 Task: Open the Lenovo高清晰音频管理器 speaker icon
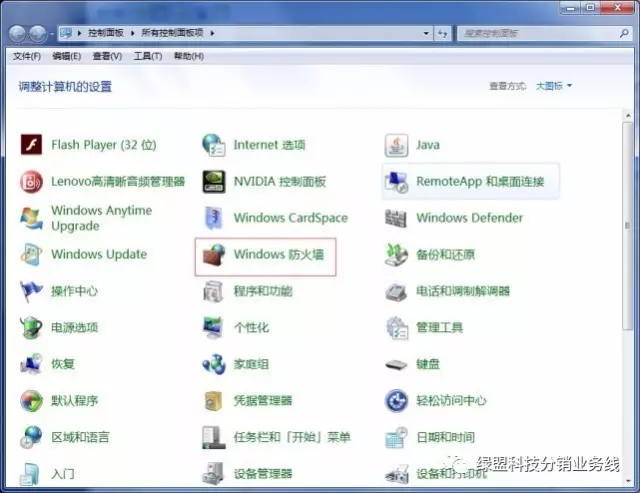[31, 182]
